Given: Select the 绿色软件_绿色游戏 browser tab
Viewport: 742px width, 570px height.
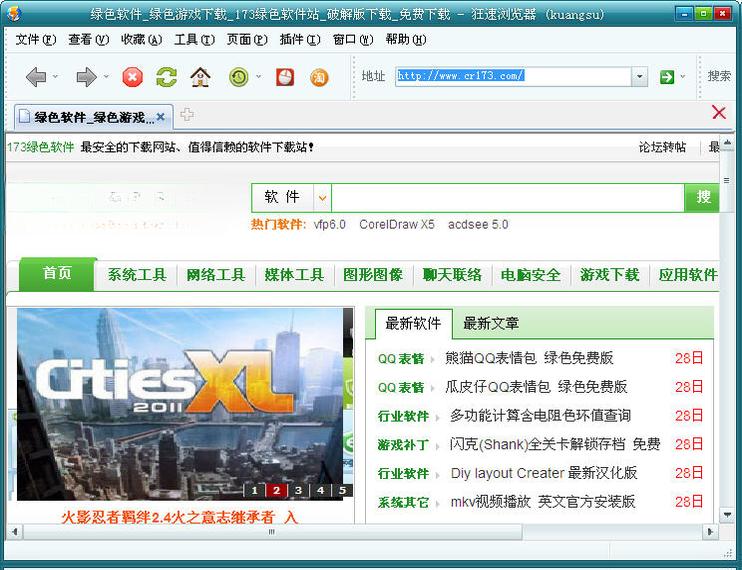Looking at the screenshot, I should coord(93,117).
